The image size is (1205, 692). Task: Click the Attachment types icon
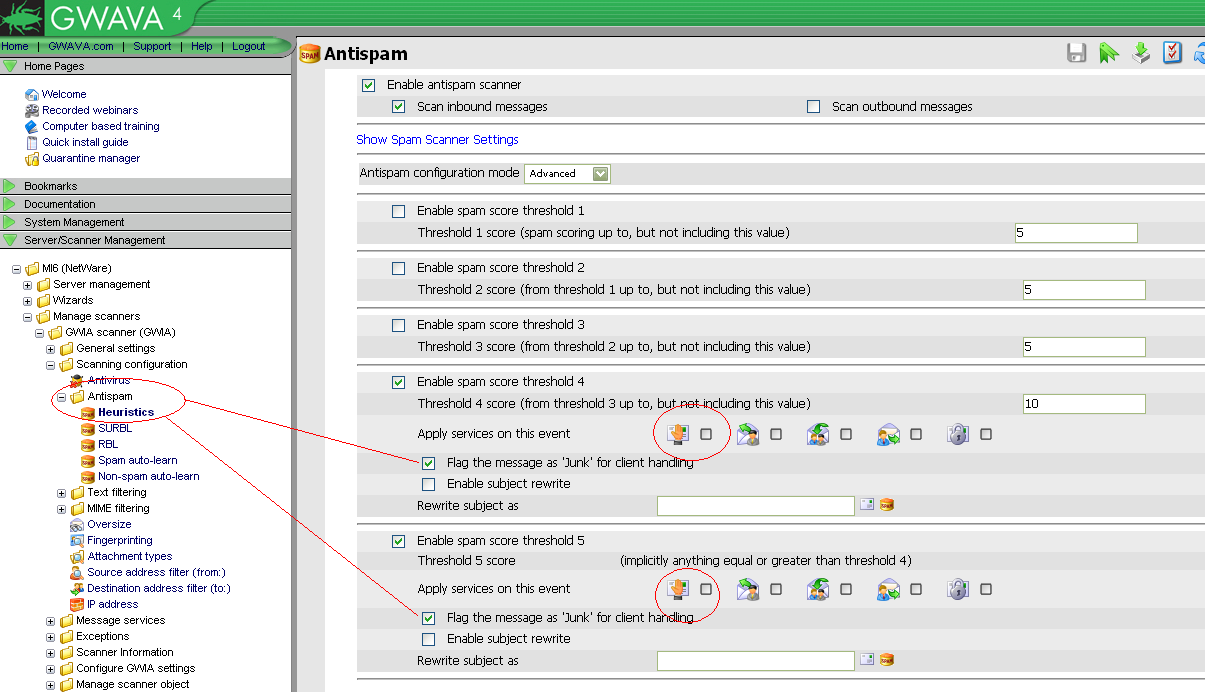77,556
